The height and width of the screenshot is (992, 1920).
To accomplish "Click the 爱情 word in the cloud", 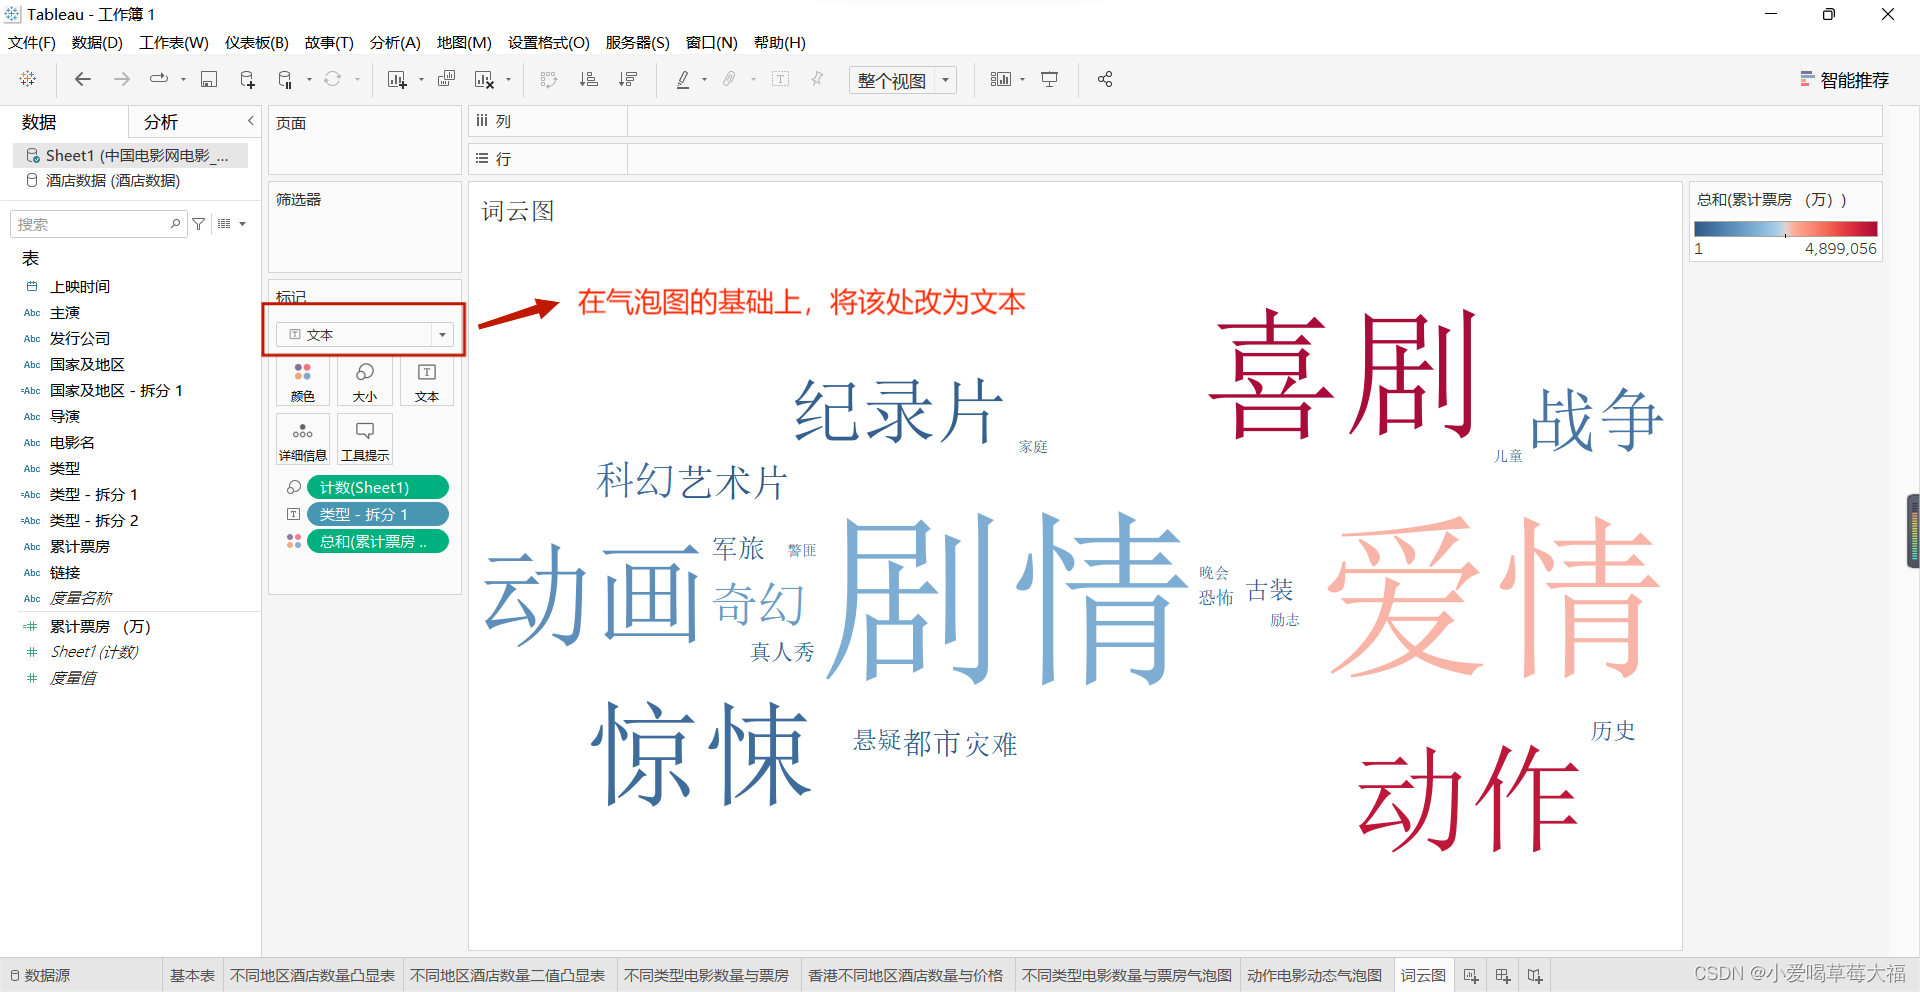I will (1494, 598).
